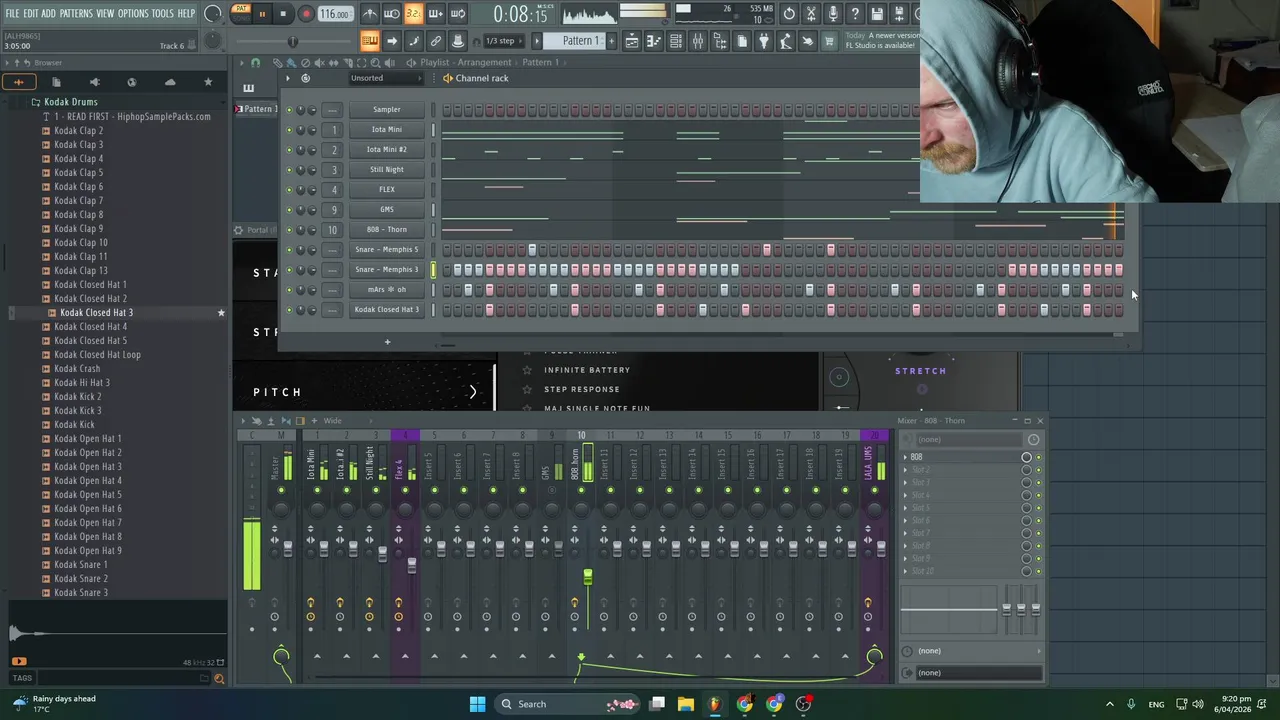The height and width of the screenshot is (720, 1280).
Task: Open the Still Night channel button
Action: pyautogui.click(x=386, y=169)
